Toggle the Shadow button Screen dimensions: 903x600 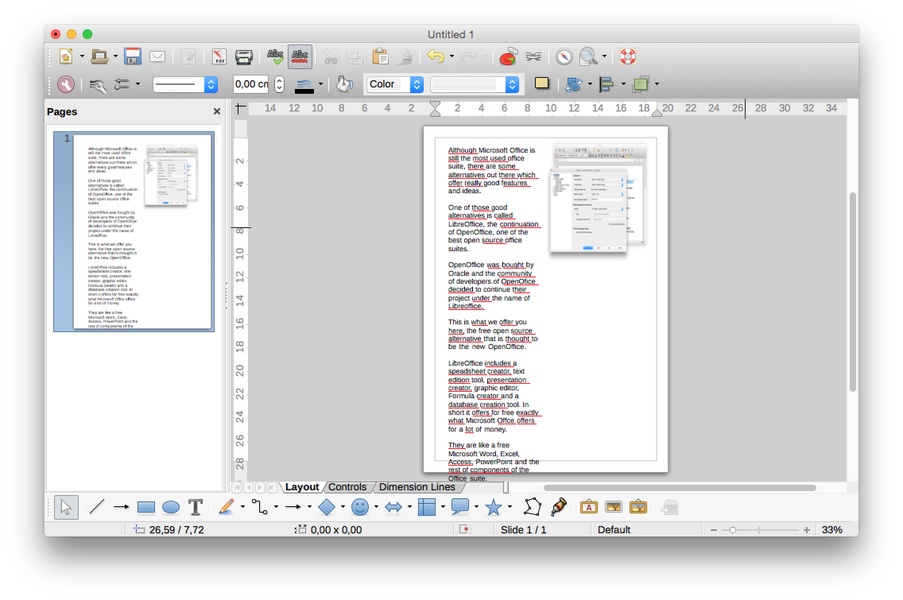tap(541, 83)
